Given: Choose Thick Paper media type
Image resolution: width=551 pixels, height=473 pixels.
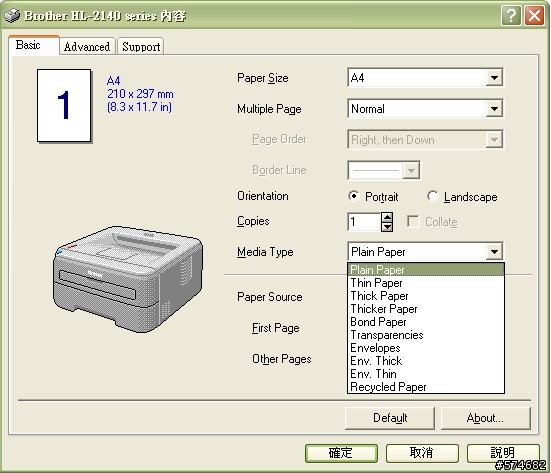Looking at the screenshot, I should pos(426,296).
